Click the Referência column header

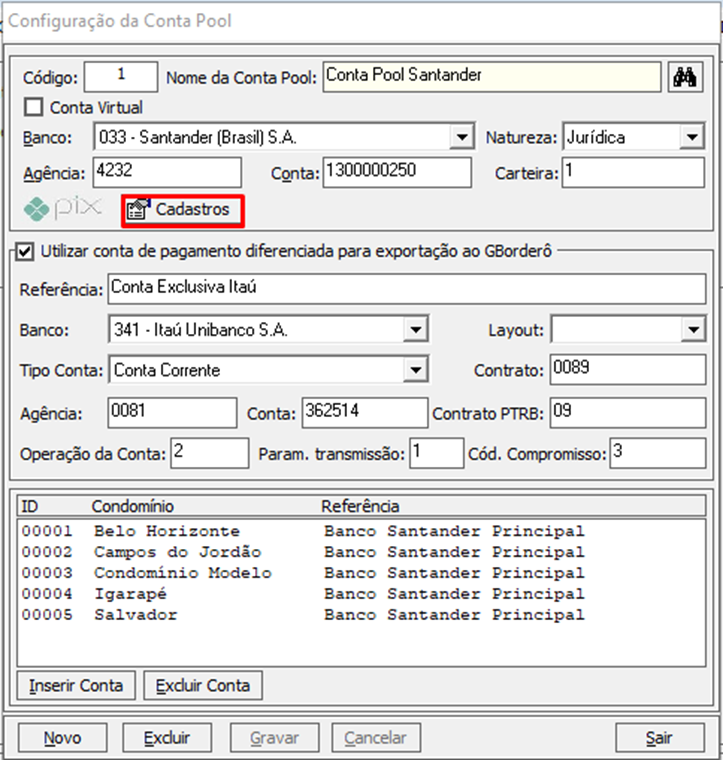click(361, 507)
